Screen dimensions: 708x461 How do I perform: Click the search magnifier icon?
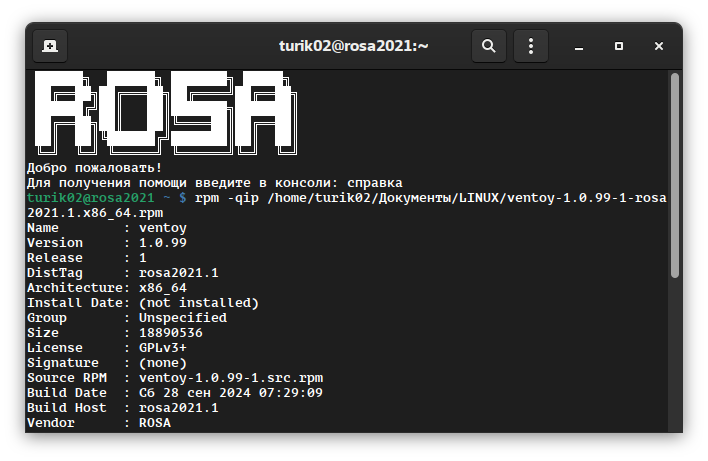pyautogui.click(x=489, y=46)
